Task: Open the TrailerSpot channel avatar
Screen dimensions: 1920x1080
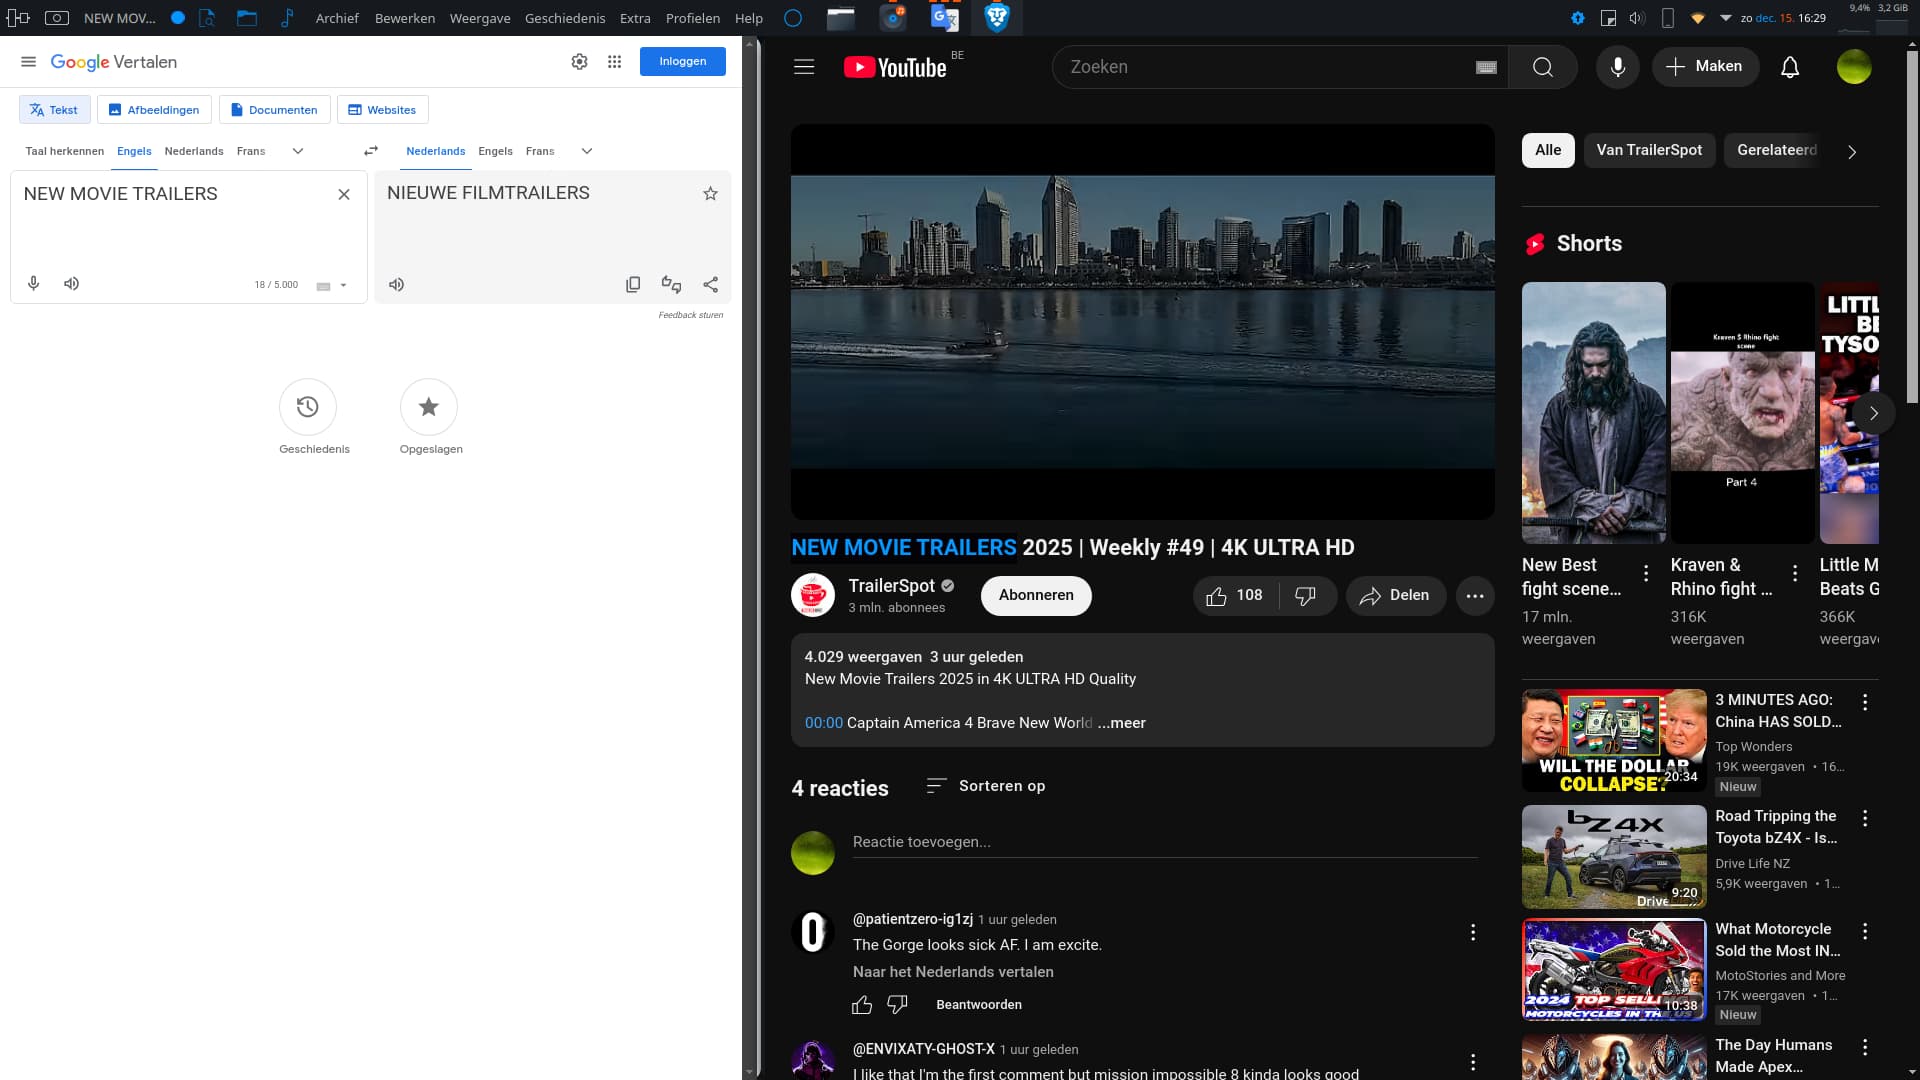Action: tap(813, 596)
